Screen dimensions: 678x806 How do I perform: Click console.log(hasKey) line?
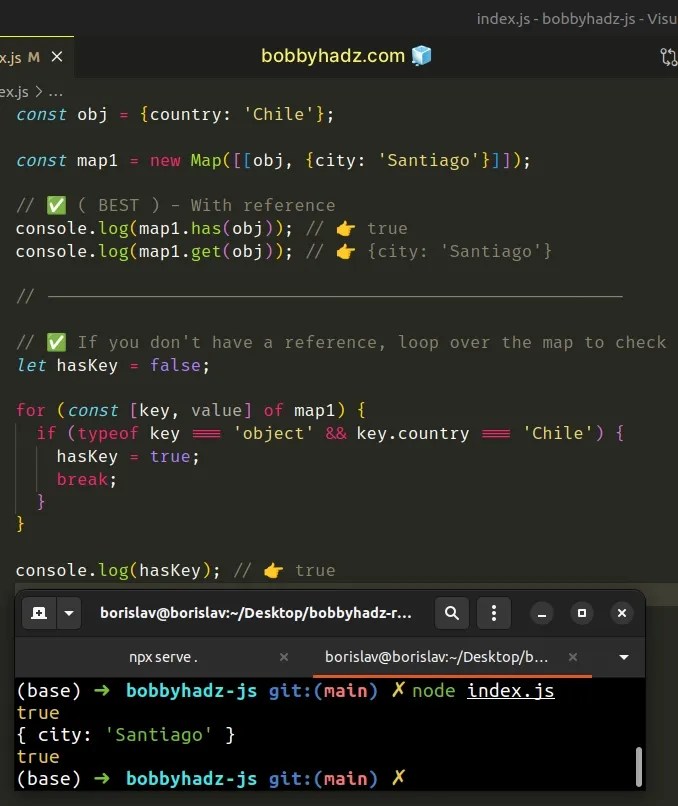[118, 570]
